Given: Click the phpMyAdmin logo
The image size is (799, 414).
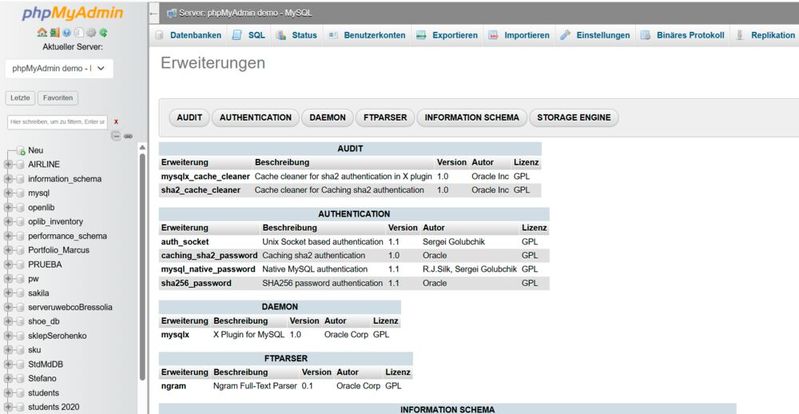Looking at the screenshot, I should [72, 13].
